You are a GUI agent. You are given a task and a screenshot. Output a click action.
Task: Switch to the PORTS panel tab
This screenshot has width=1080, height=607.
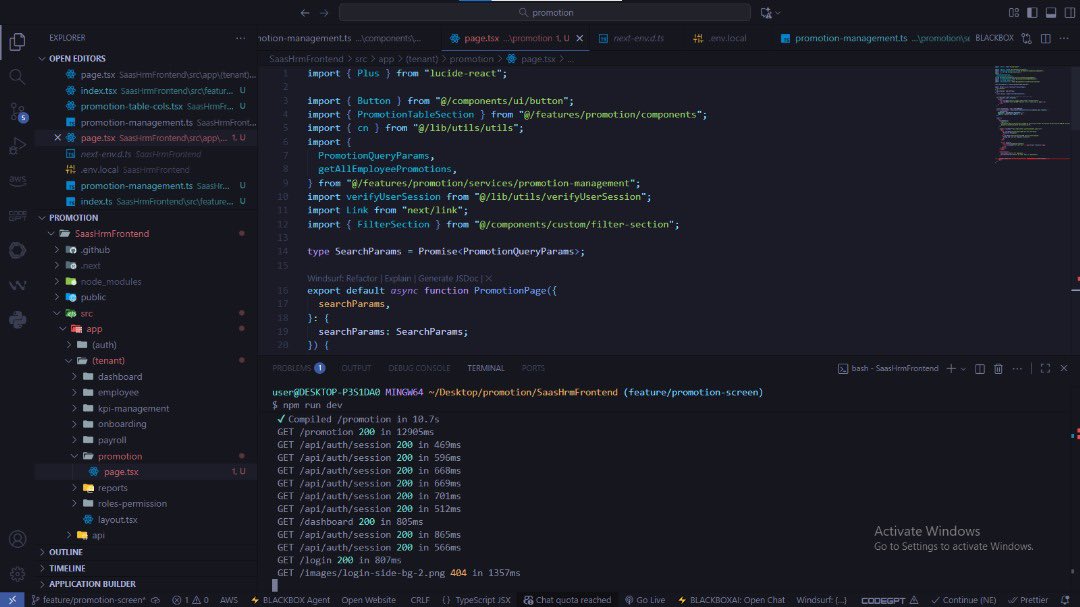click(x=533, y=368)
